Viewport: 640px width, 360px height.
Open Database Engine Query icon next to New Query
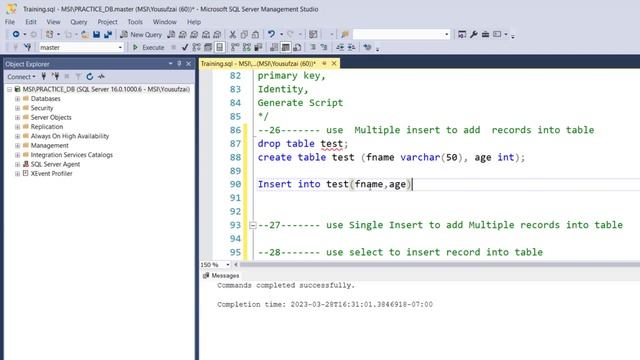(171, 35)
